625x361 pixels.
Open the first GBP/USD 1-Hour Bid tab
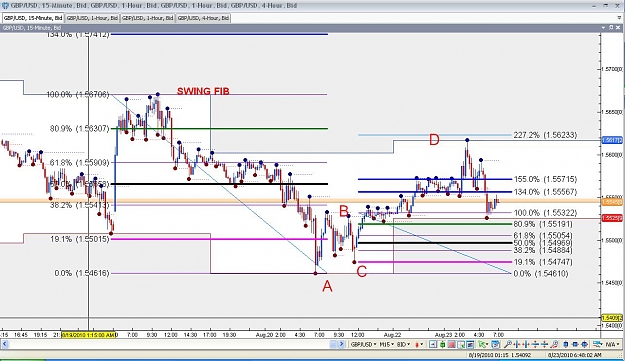(x=92, y=18)
